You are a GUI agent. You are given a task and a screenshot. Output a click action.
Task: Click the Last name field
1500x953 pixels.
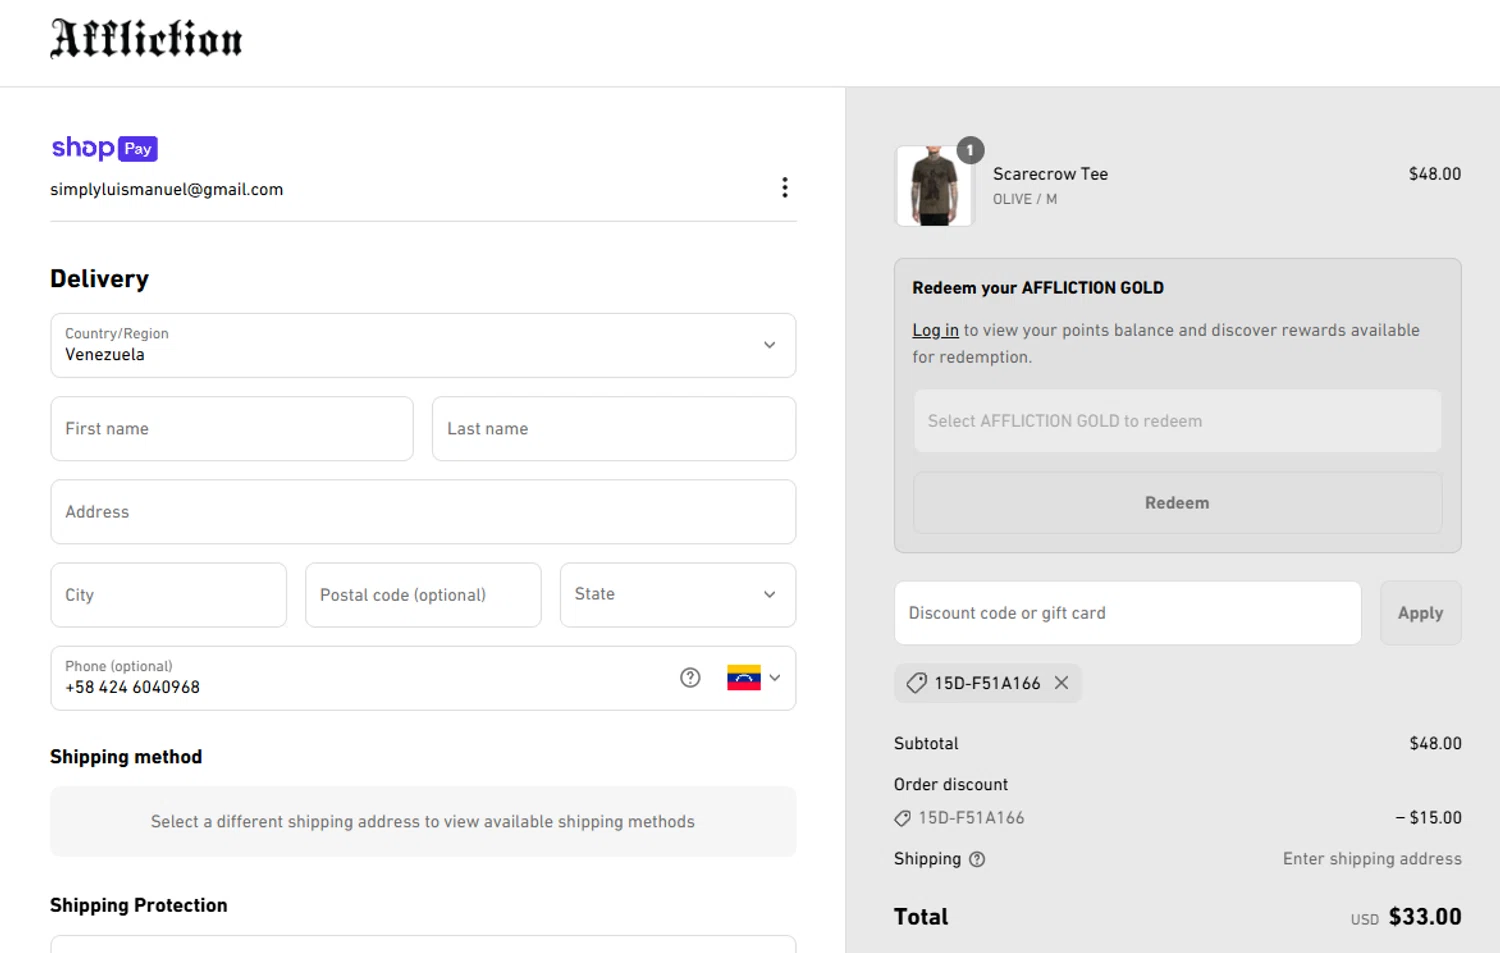click(x=614, y=429)
